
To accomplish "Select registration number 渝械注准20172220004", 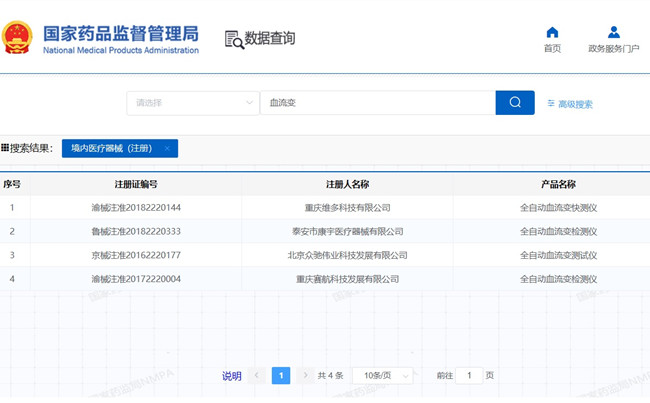I will click(x=136, y=279).
